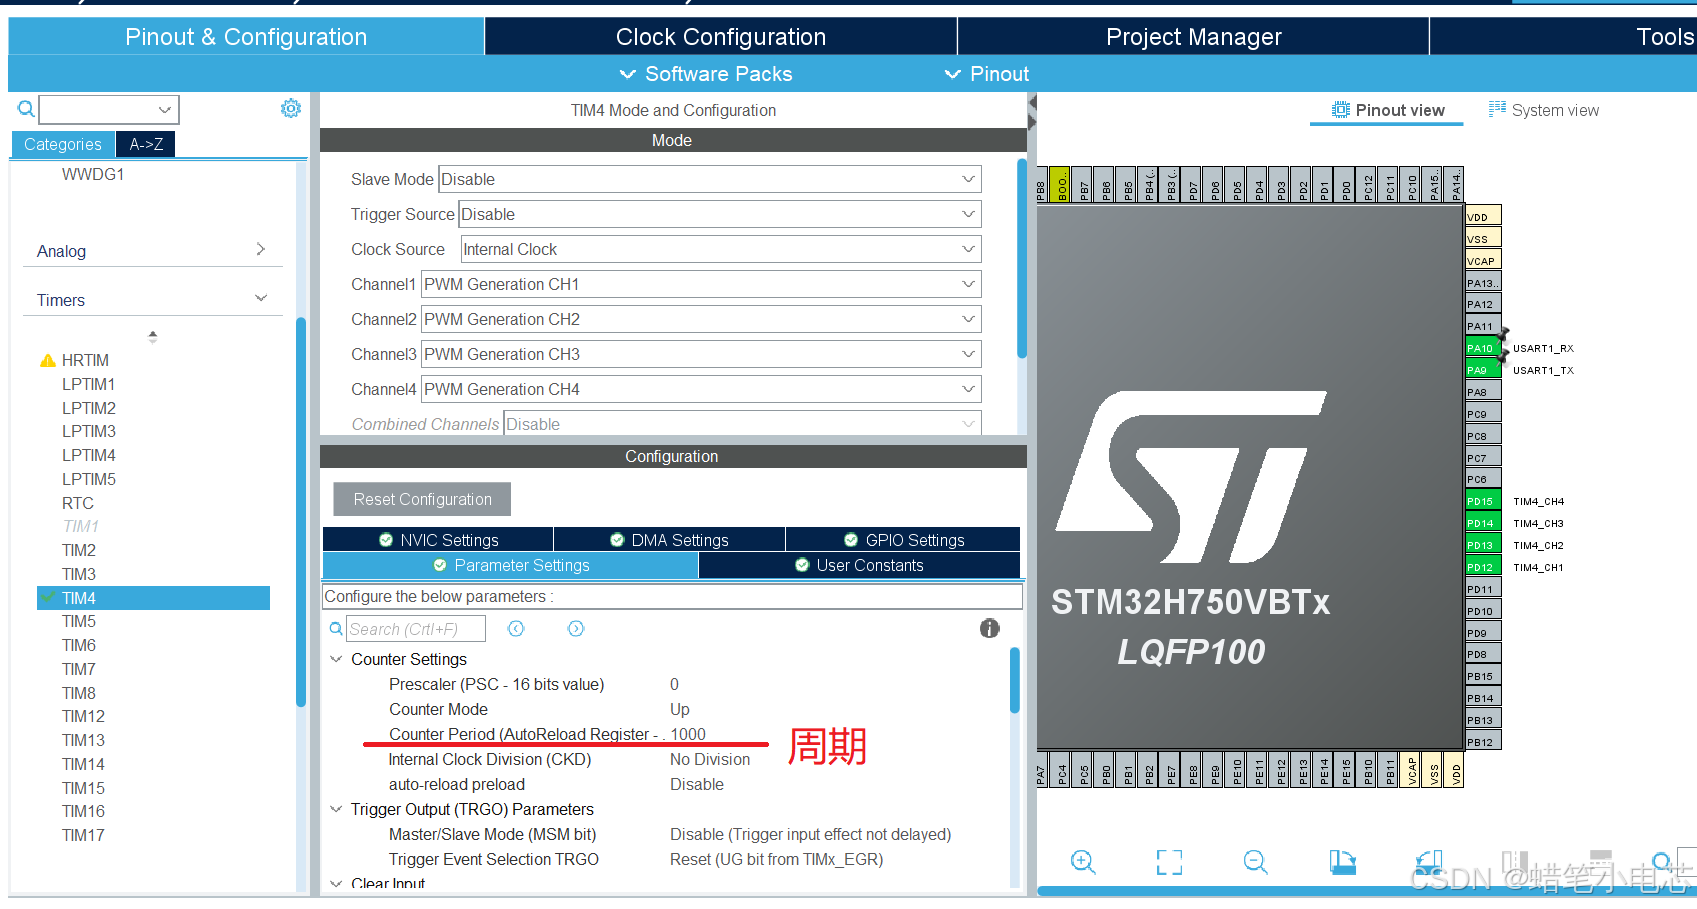This screenshot has height=909, width=1697.
Task: Click the Counter Period value 1000
Action: (x=688, y=734)
